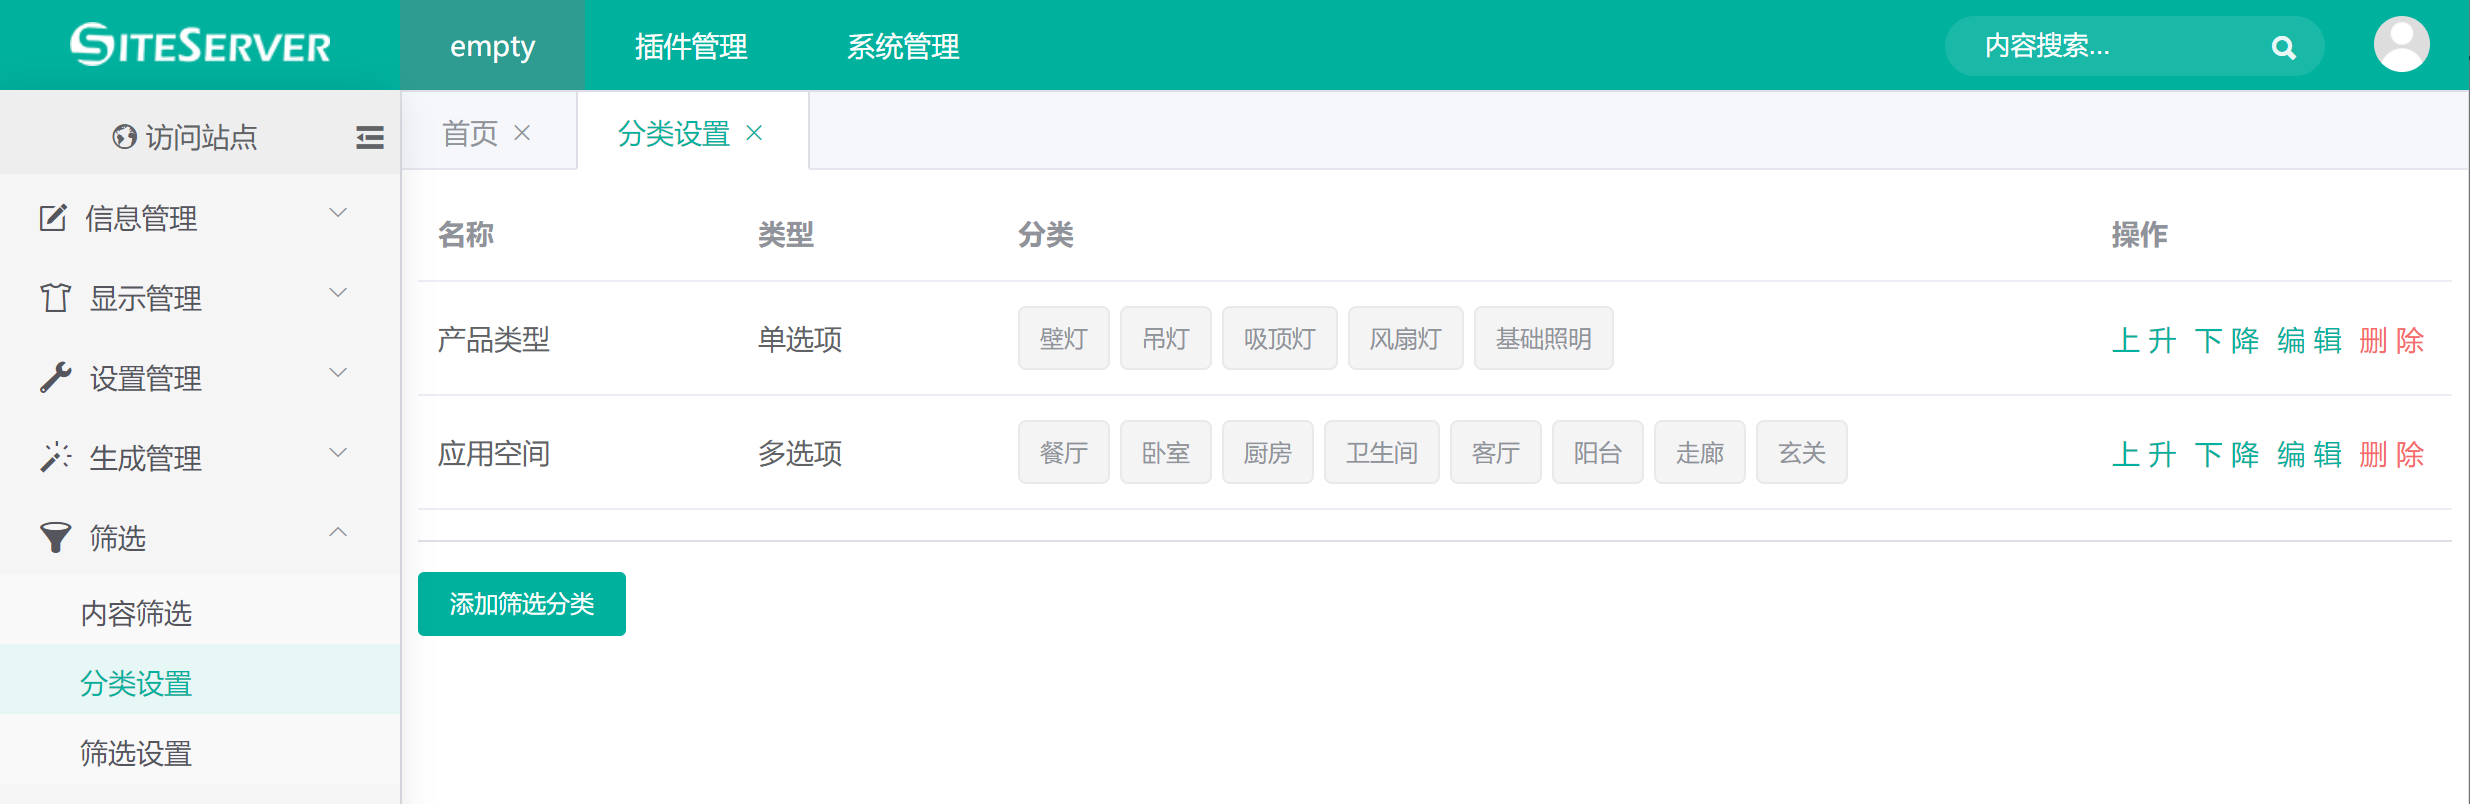Click the 添加筛选分类 button
Viewport: 2470px width, 804px height.
click(x=521, y=604)
